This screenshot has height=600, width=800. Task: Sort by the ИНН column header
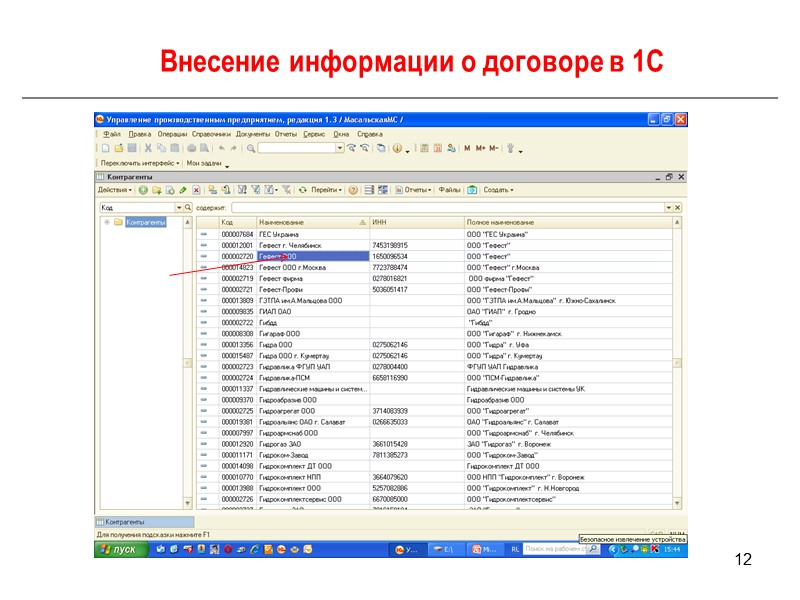[x=417, y=222]
